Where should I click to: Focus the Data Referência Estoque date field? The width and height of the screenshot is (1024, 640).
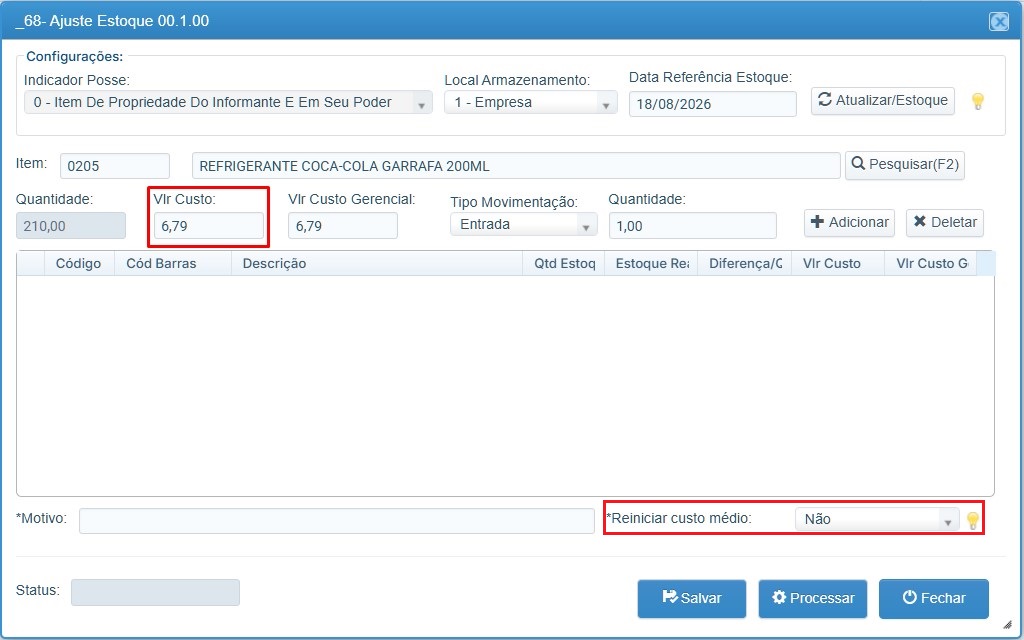pyautogui.click(x=712, y=104)
